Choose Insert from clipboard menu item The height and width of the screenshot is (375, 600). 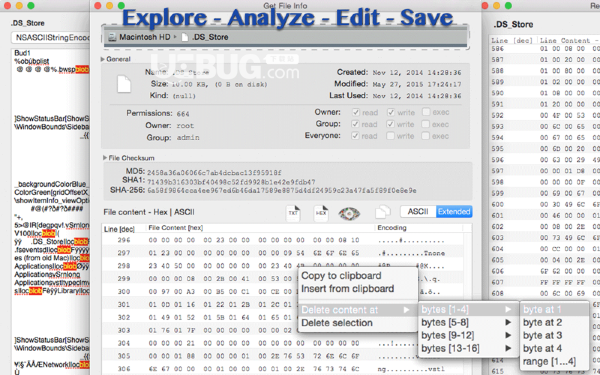347,289
